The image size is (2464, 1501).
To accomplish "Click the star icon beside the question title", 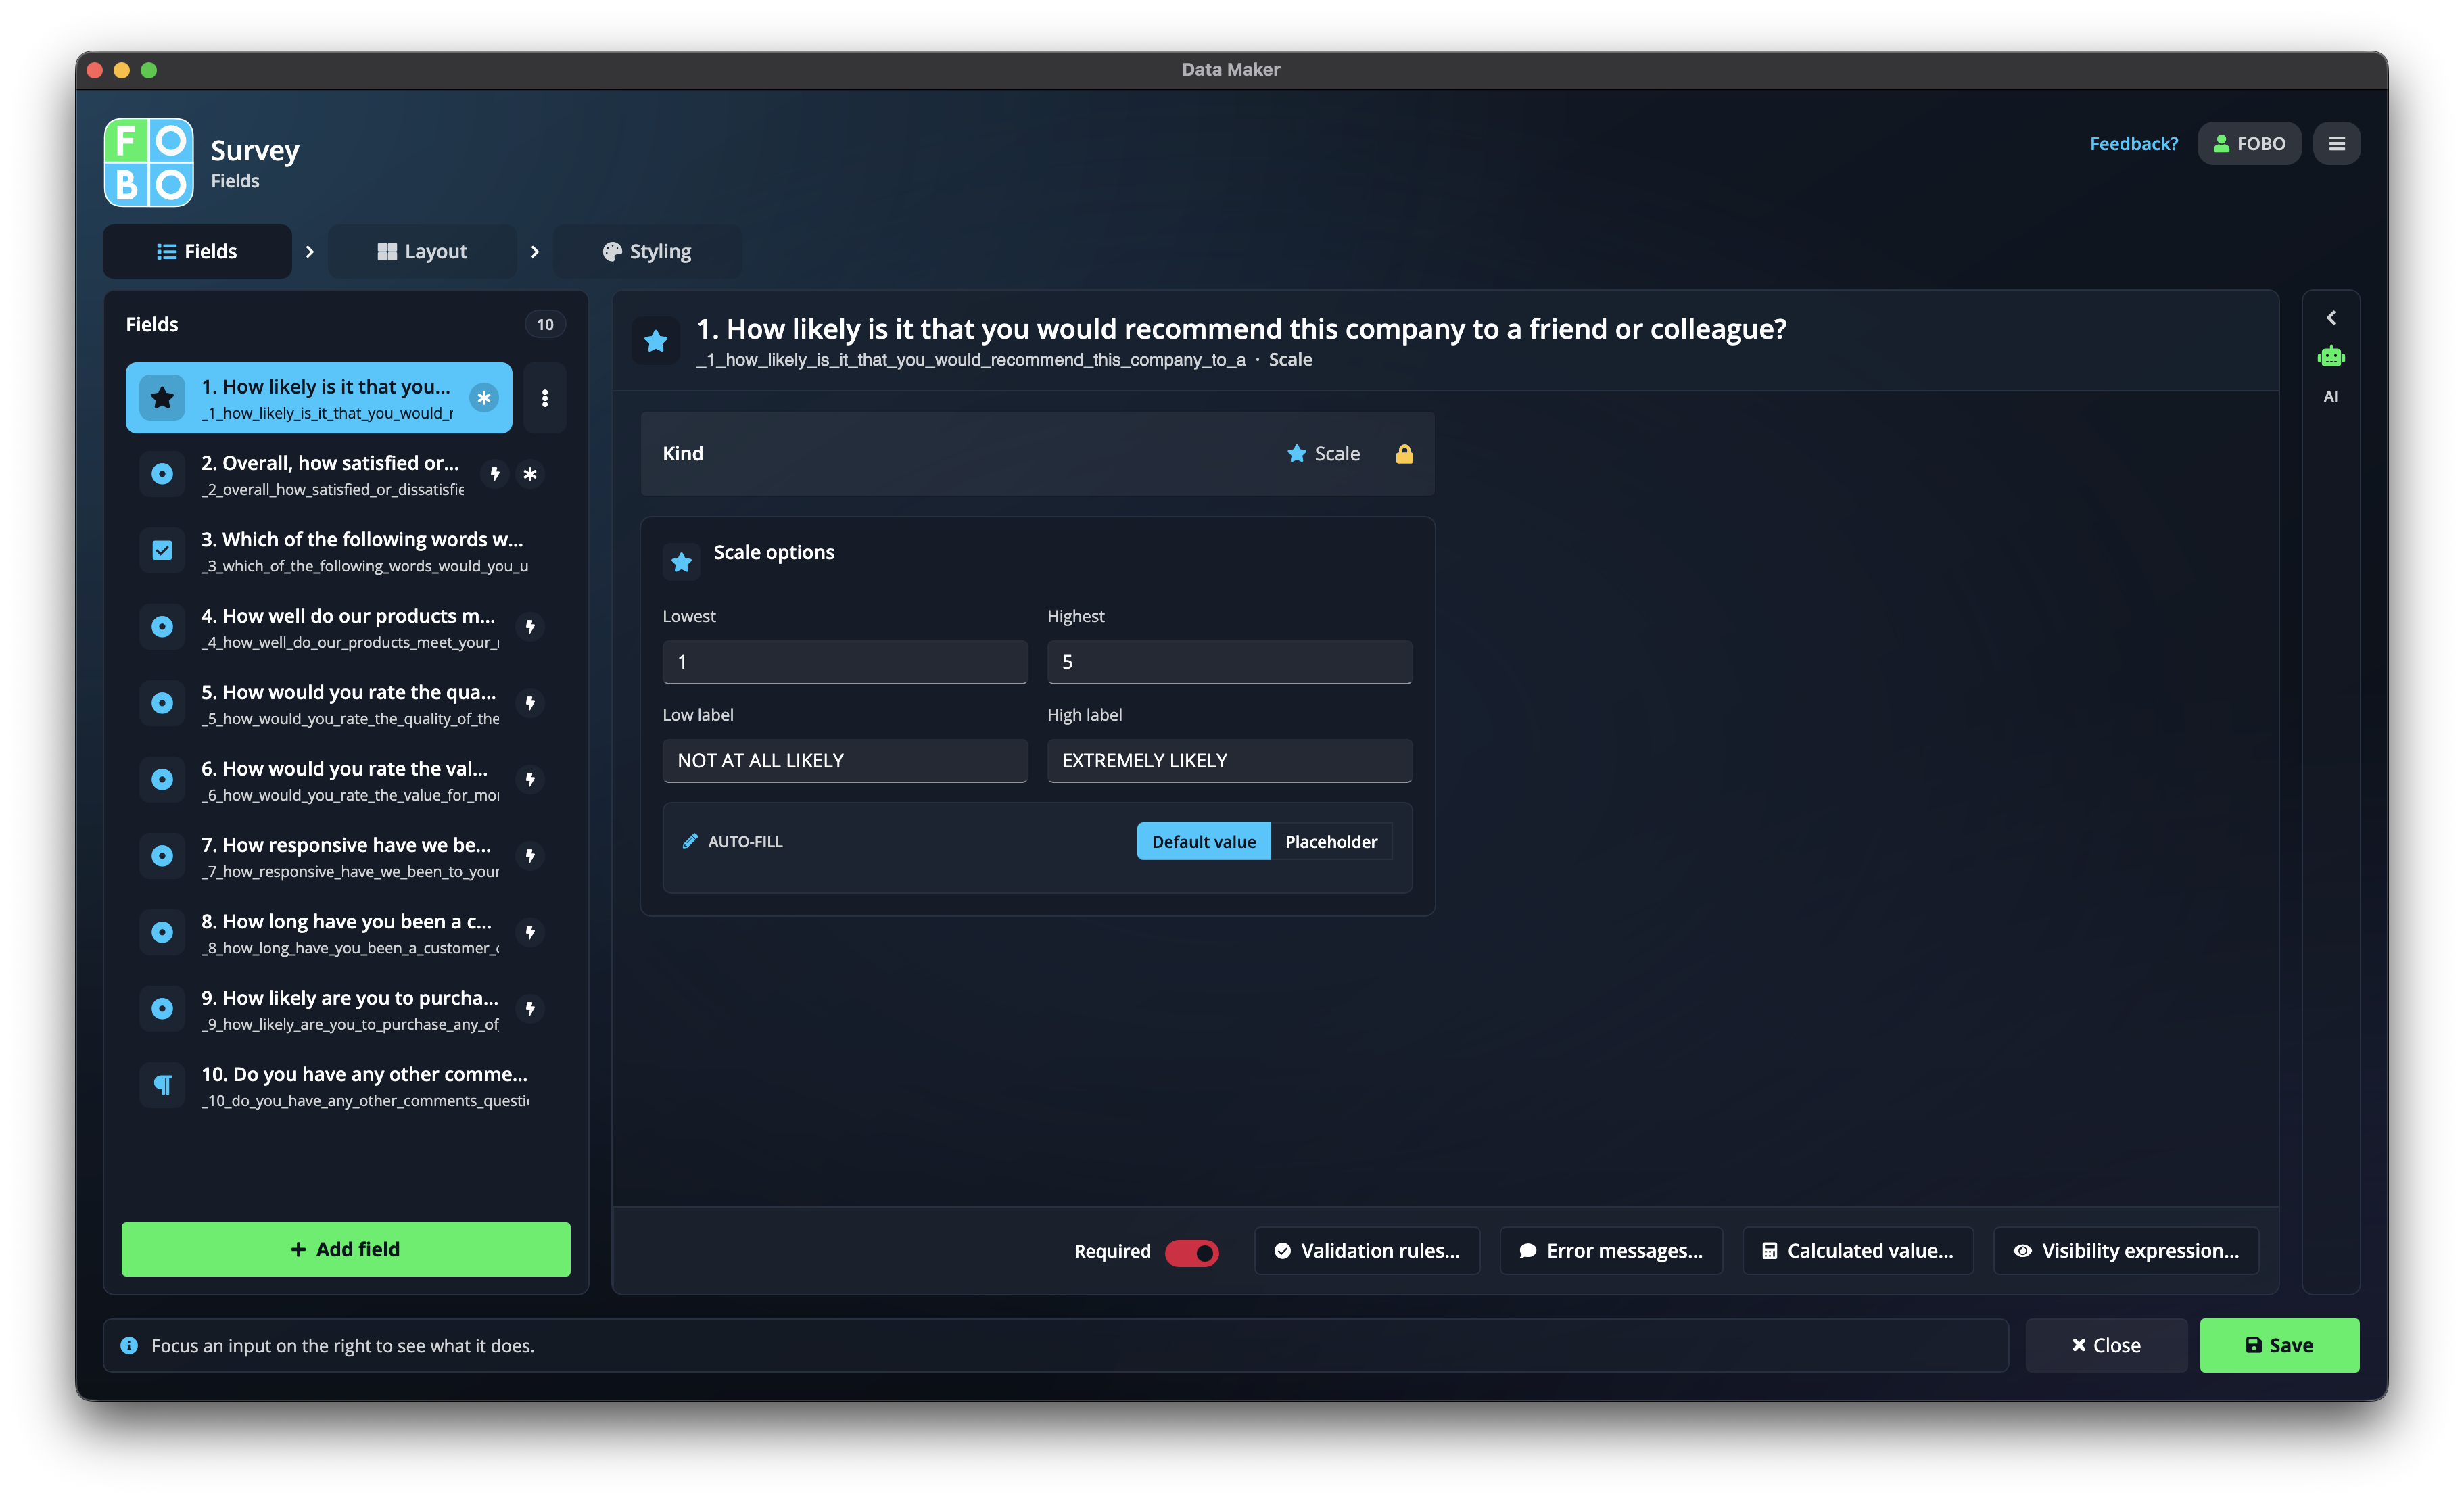I will [656, 342].
